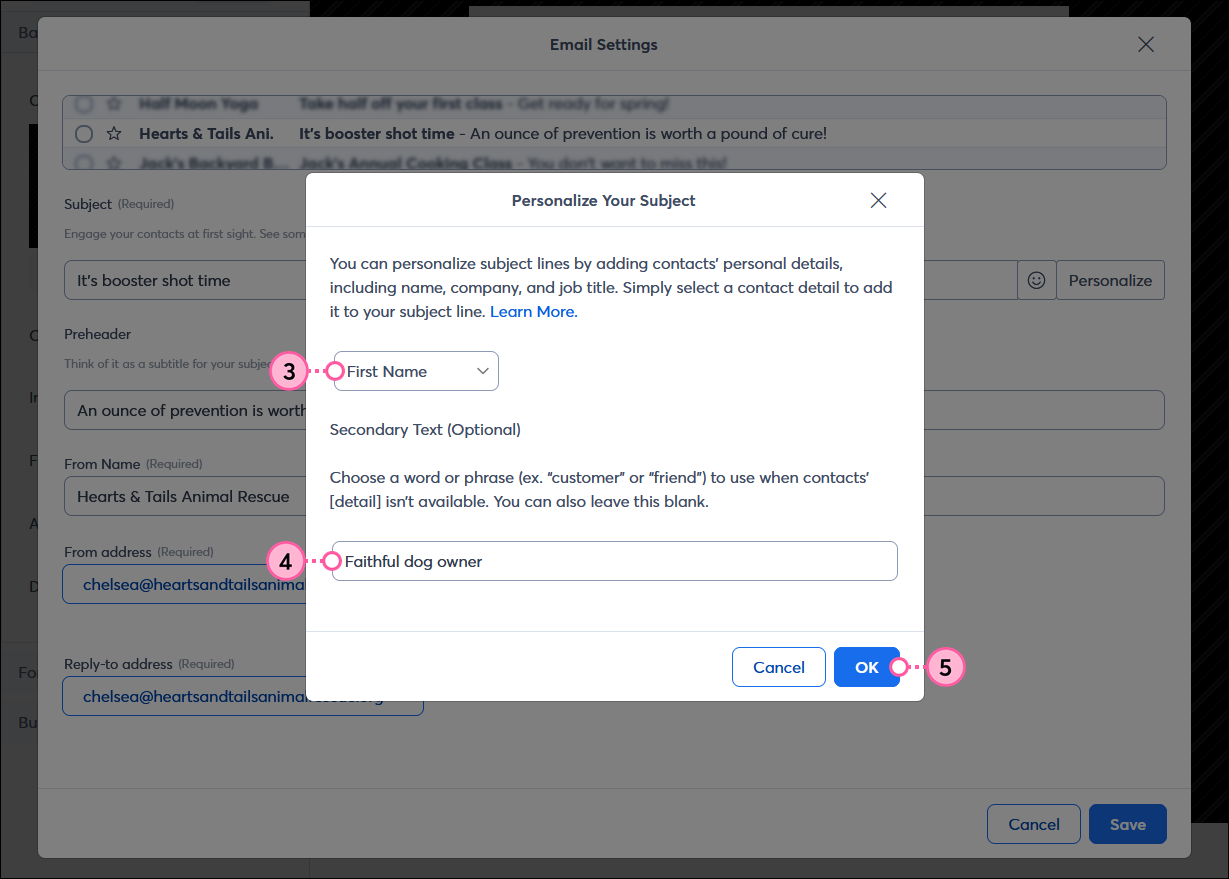The height and width of the screenshot is (879, 1229).
Task: Star the Hearts & Tails Ani. email preview
Action: click(114, 134)
